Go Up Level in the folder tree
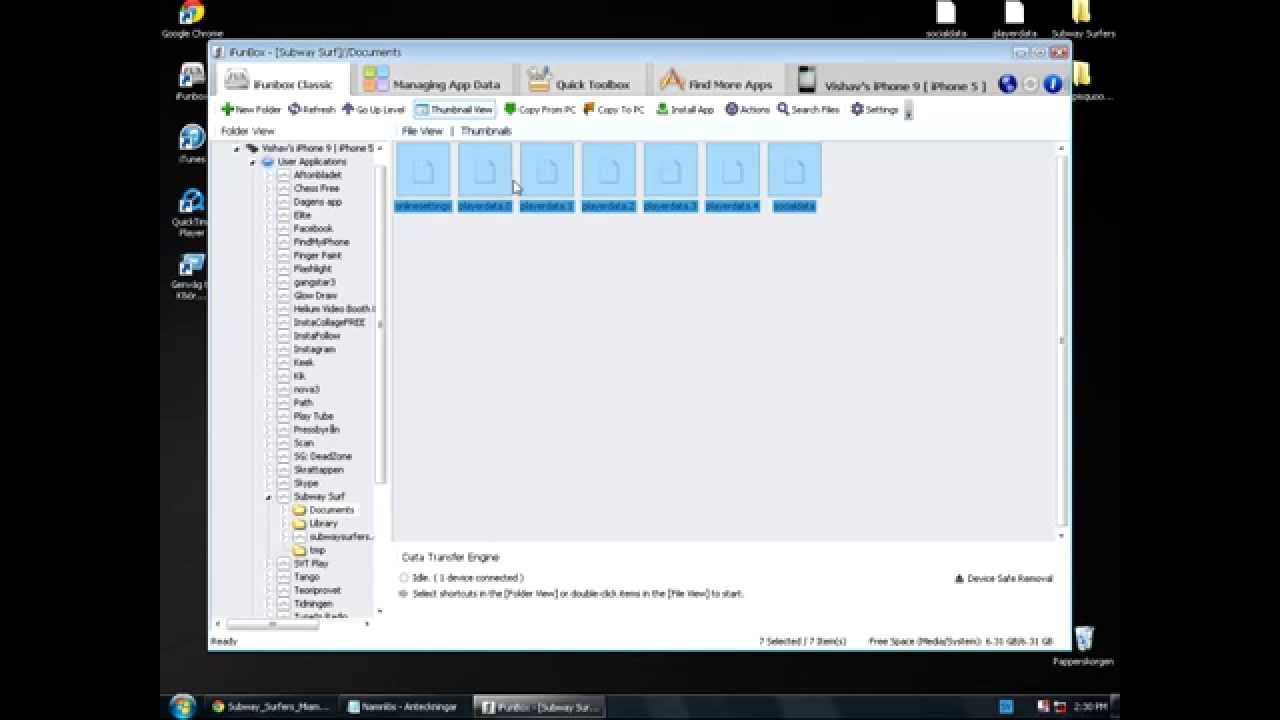1280x720 pixels. tap(373, 110)
